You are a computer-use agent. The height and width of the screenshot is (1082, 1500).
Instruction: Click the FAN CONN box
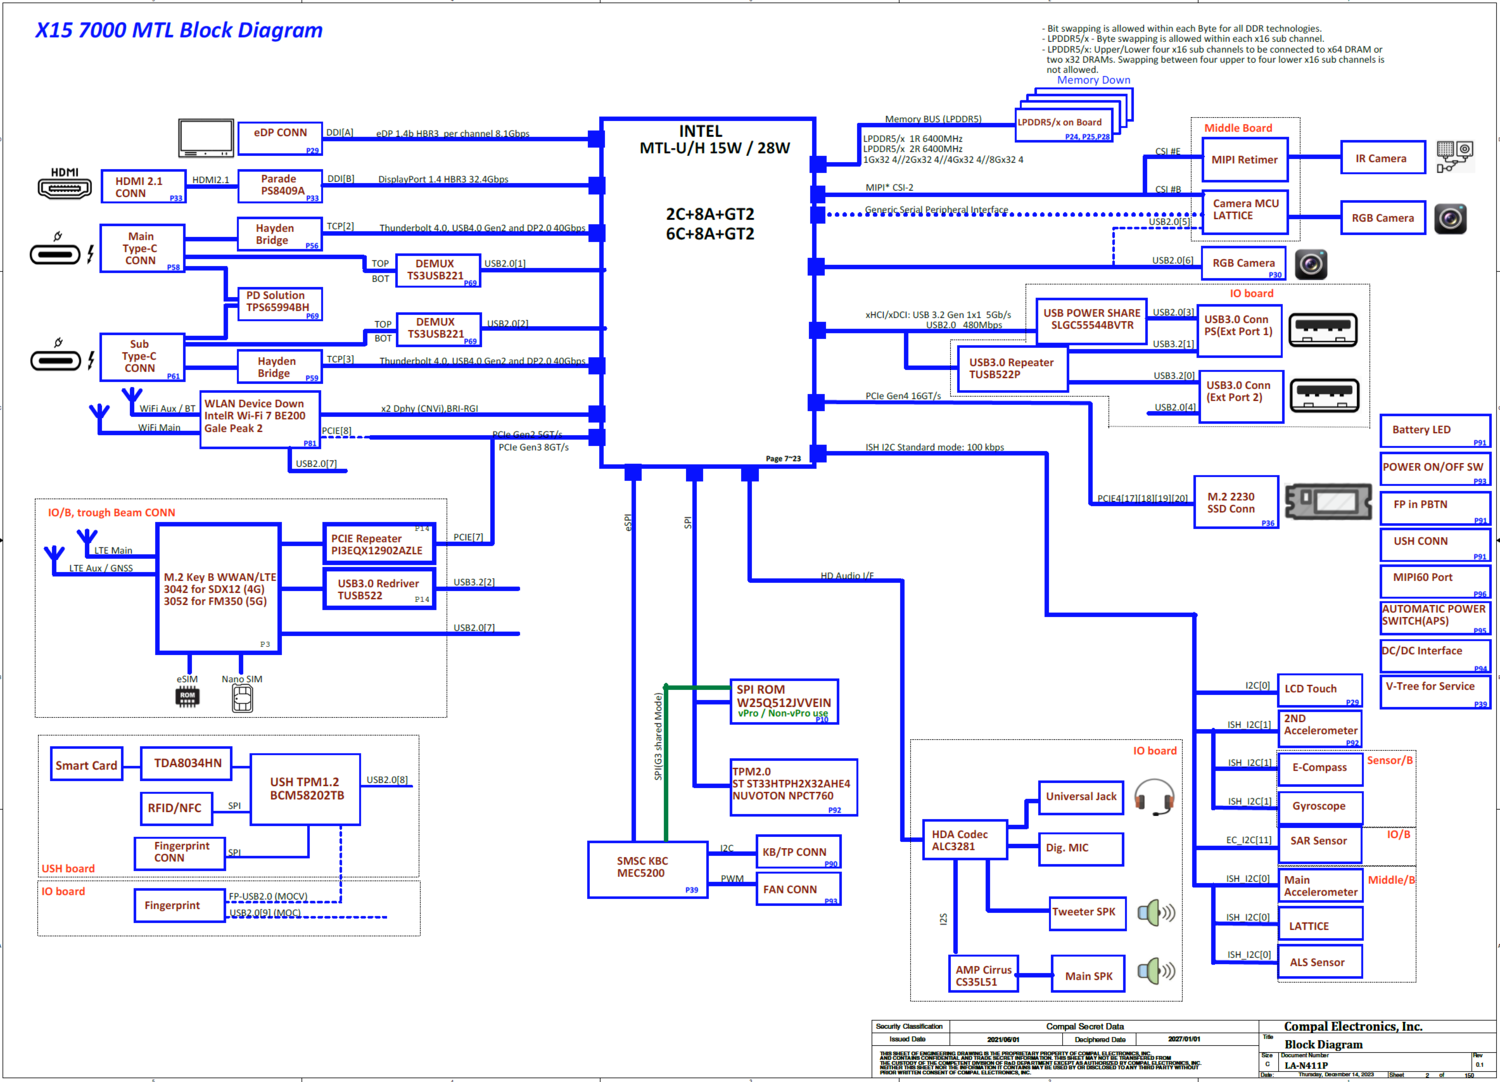(797, 889)
